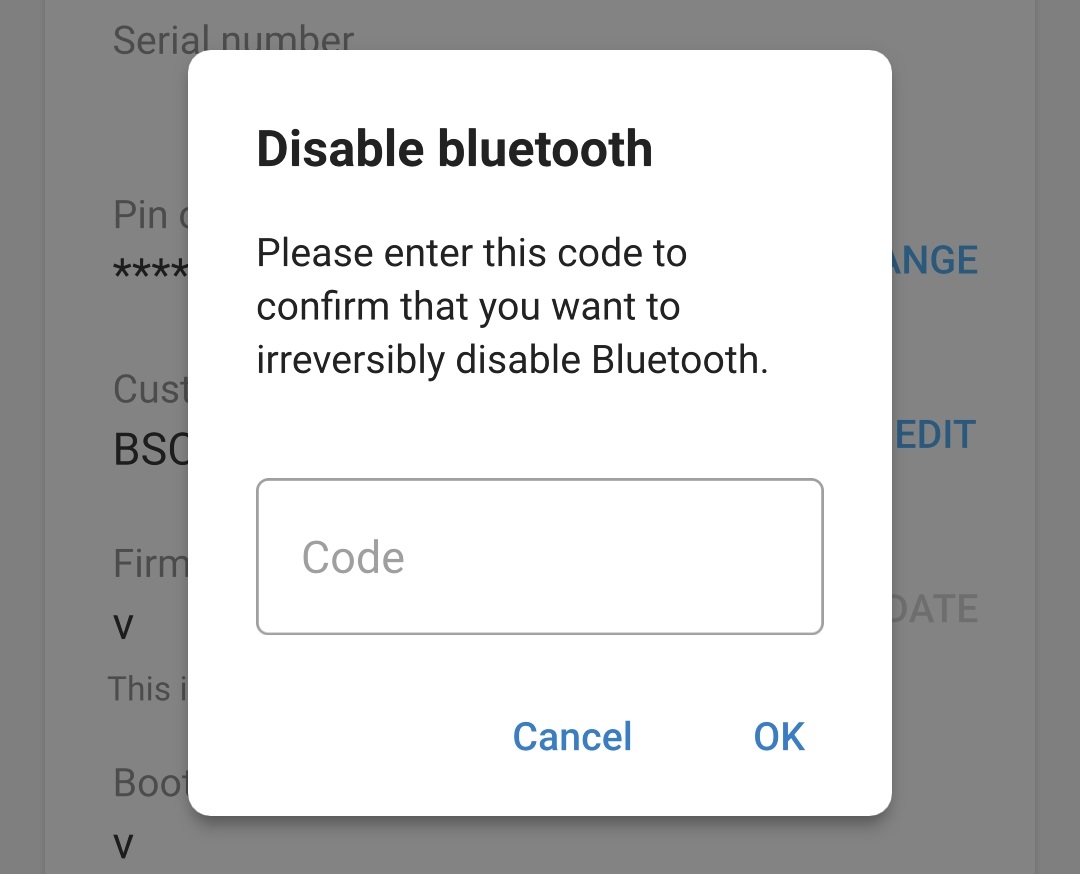Click EDIT next to the custom name
1080x874 pixels.
pyautogui.click(x=935, y=433)
